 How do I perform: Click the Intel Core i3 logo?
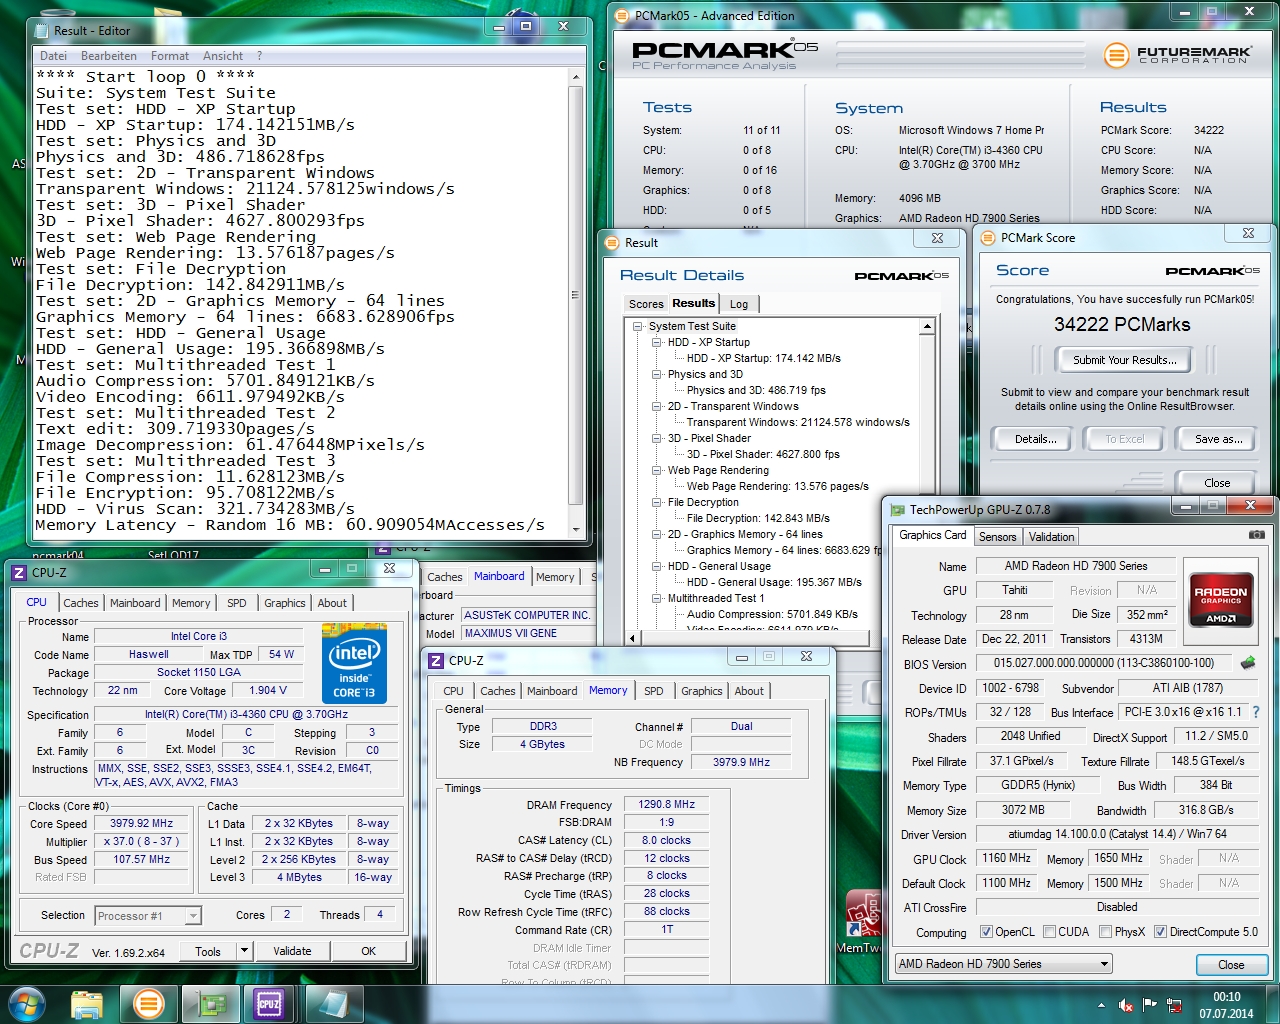(x=354, y=664)
